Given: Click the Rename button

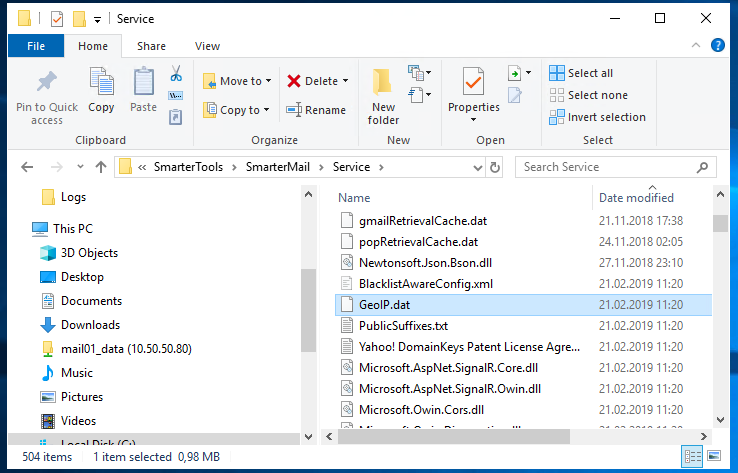Looking at the screenshot, I should click(x=316, y=110).
